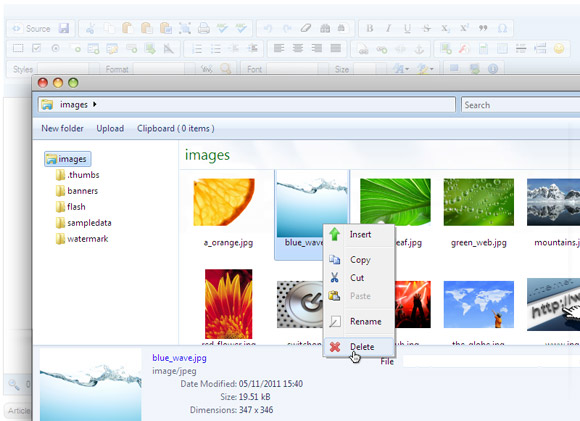
Task: Click the Find binoculars icon
Action: [x=325, y=28]
